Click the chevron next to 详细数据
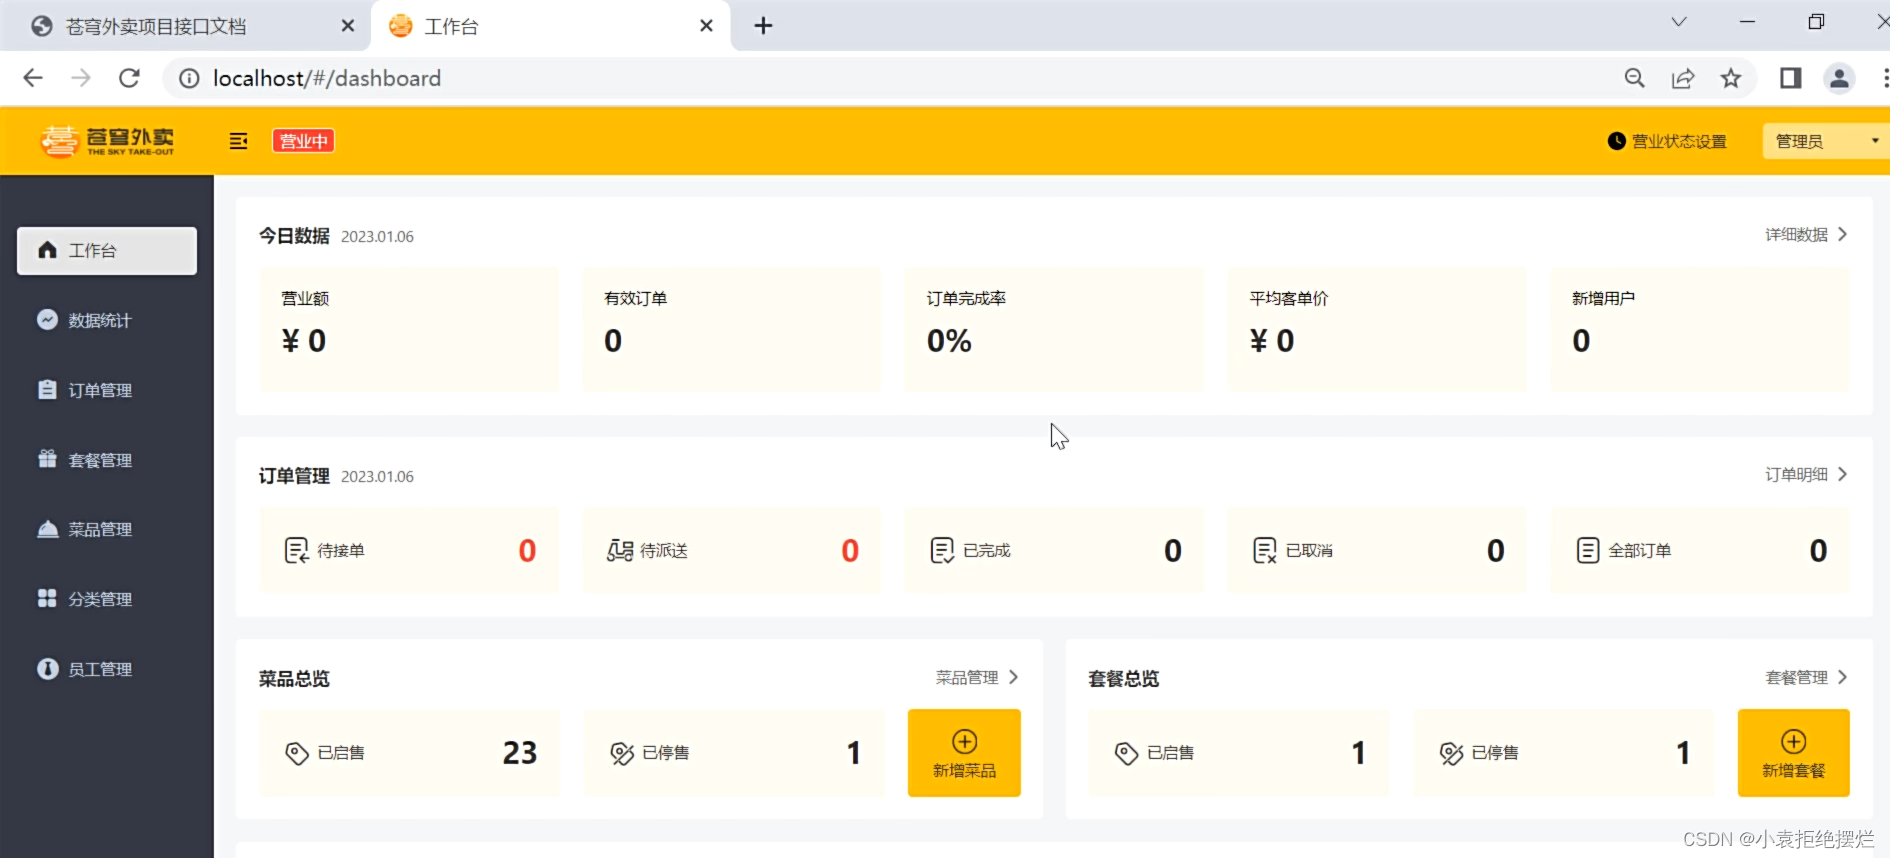 1842,234
